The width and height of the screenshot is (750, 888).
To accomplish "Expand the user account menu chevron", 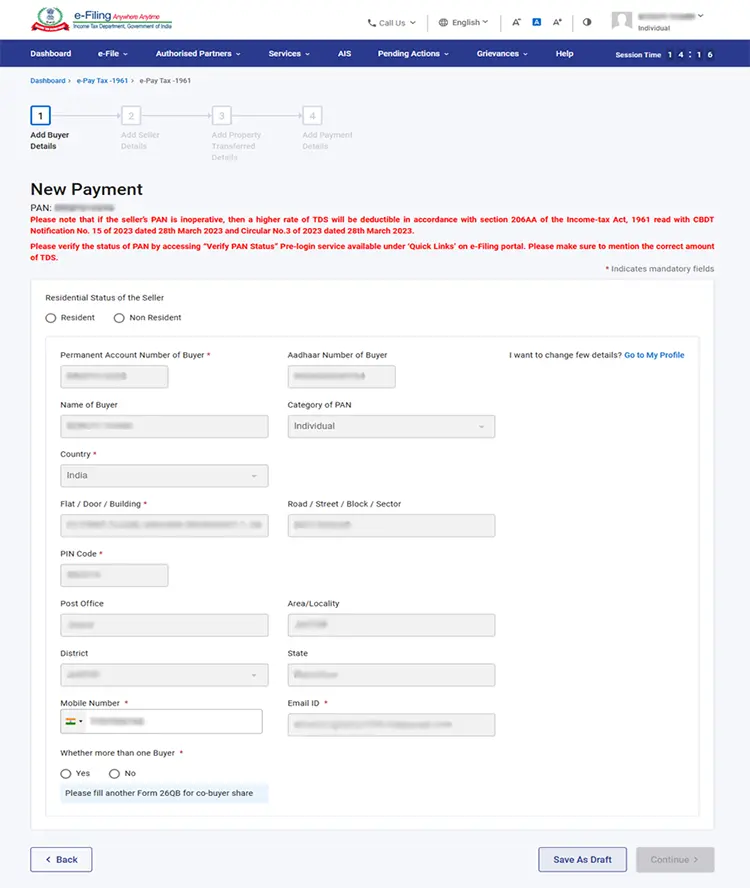I will click(x=701, y=16).
